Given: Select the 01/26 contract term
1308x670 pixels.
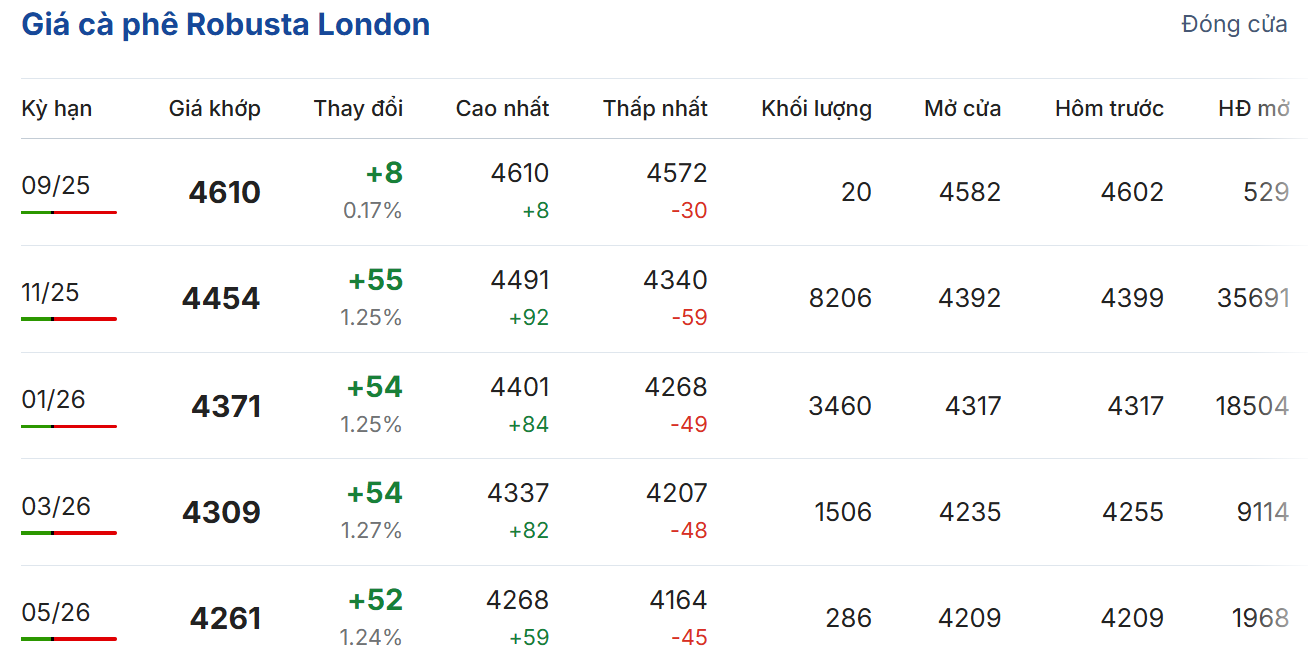Looking at the screenshot, I should 54,399.
